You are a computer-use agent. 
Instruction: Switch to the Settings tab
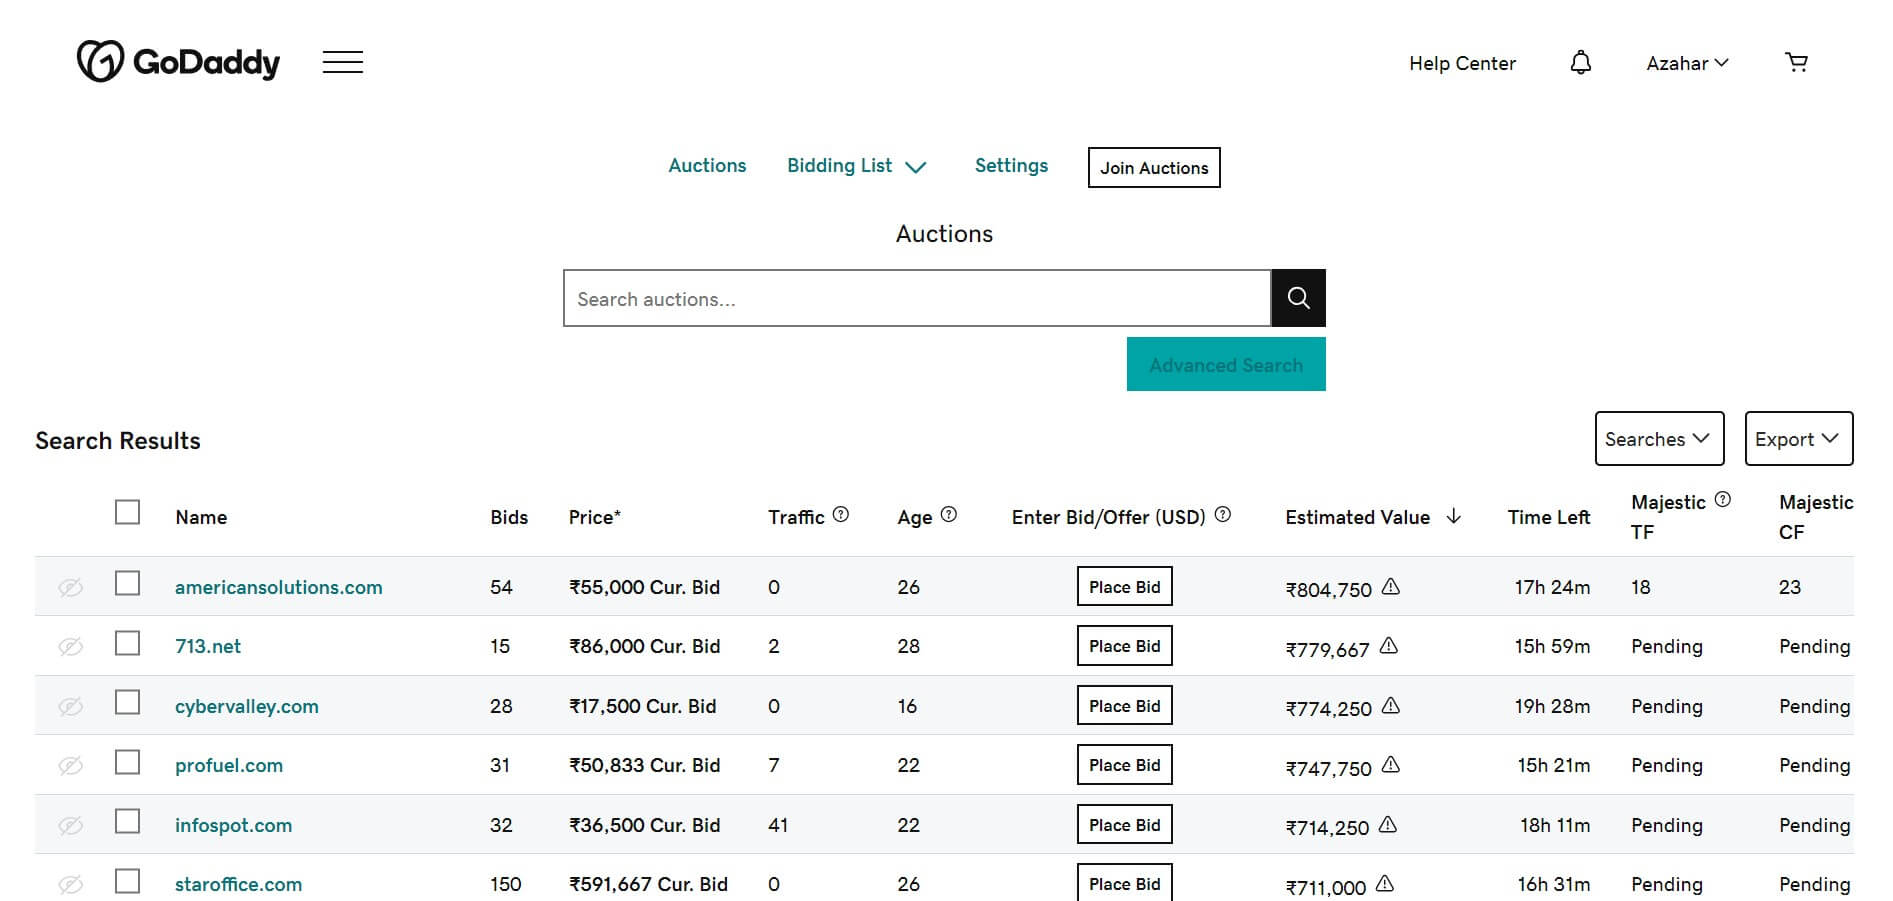coord(1010,165)
